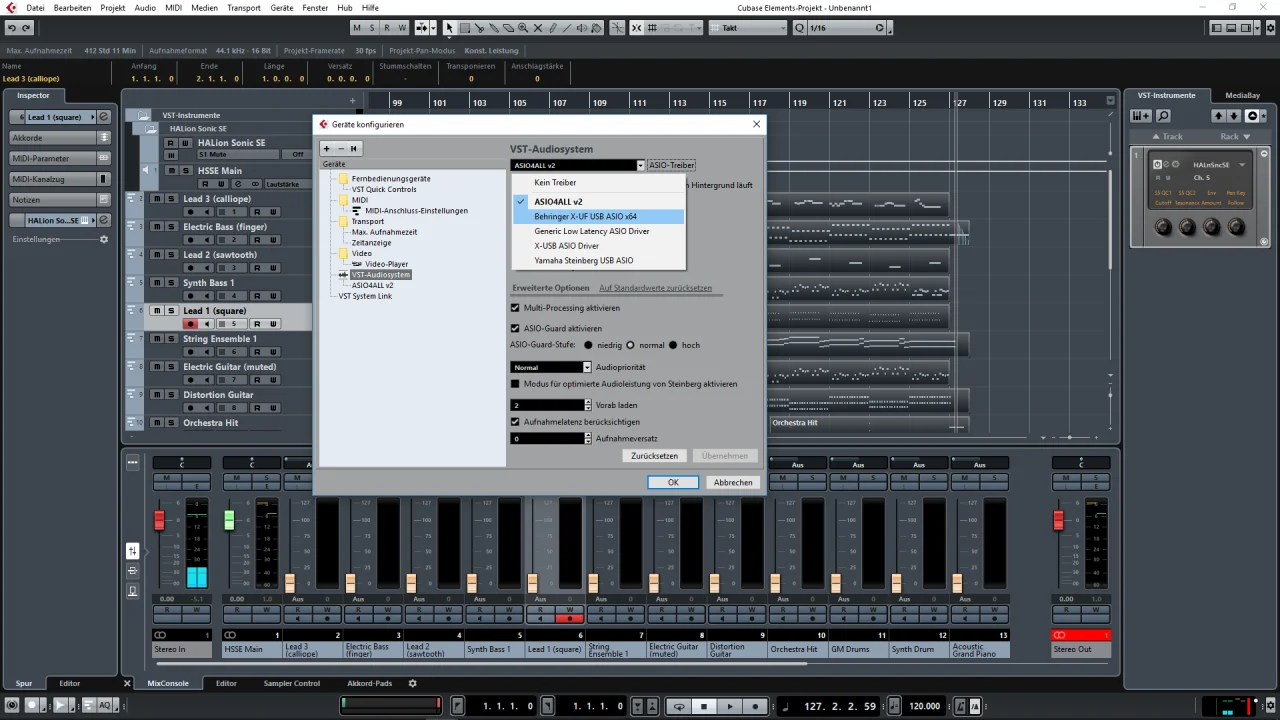Click the add device plus icon
This screenshot has height=720, width=1280.
pyautogui.click(x=326, y=148)
